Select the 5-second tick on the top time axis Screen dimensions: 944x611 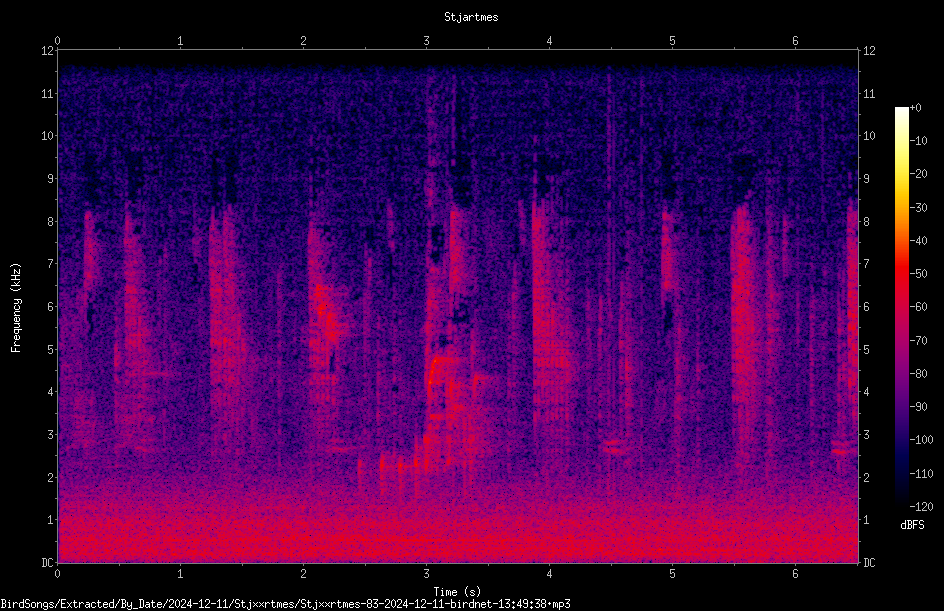(672, 41)
